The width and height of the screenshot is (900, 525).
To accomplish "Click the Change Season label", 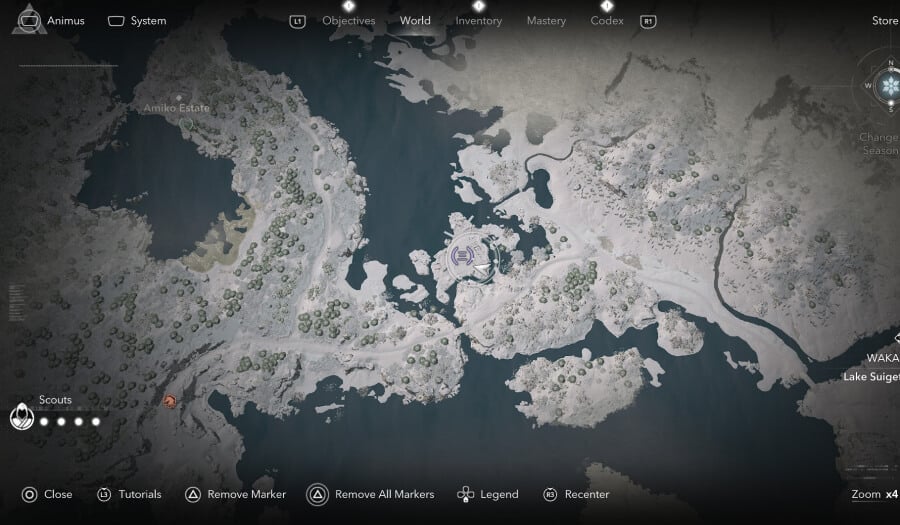I will point(879,144).
